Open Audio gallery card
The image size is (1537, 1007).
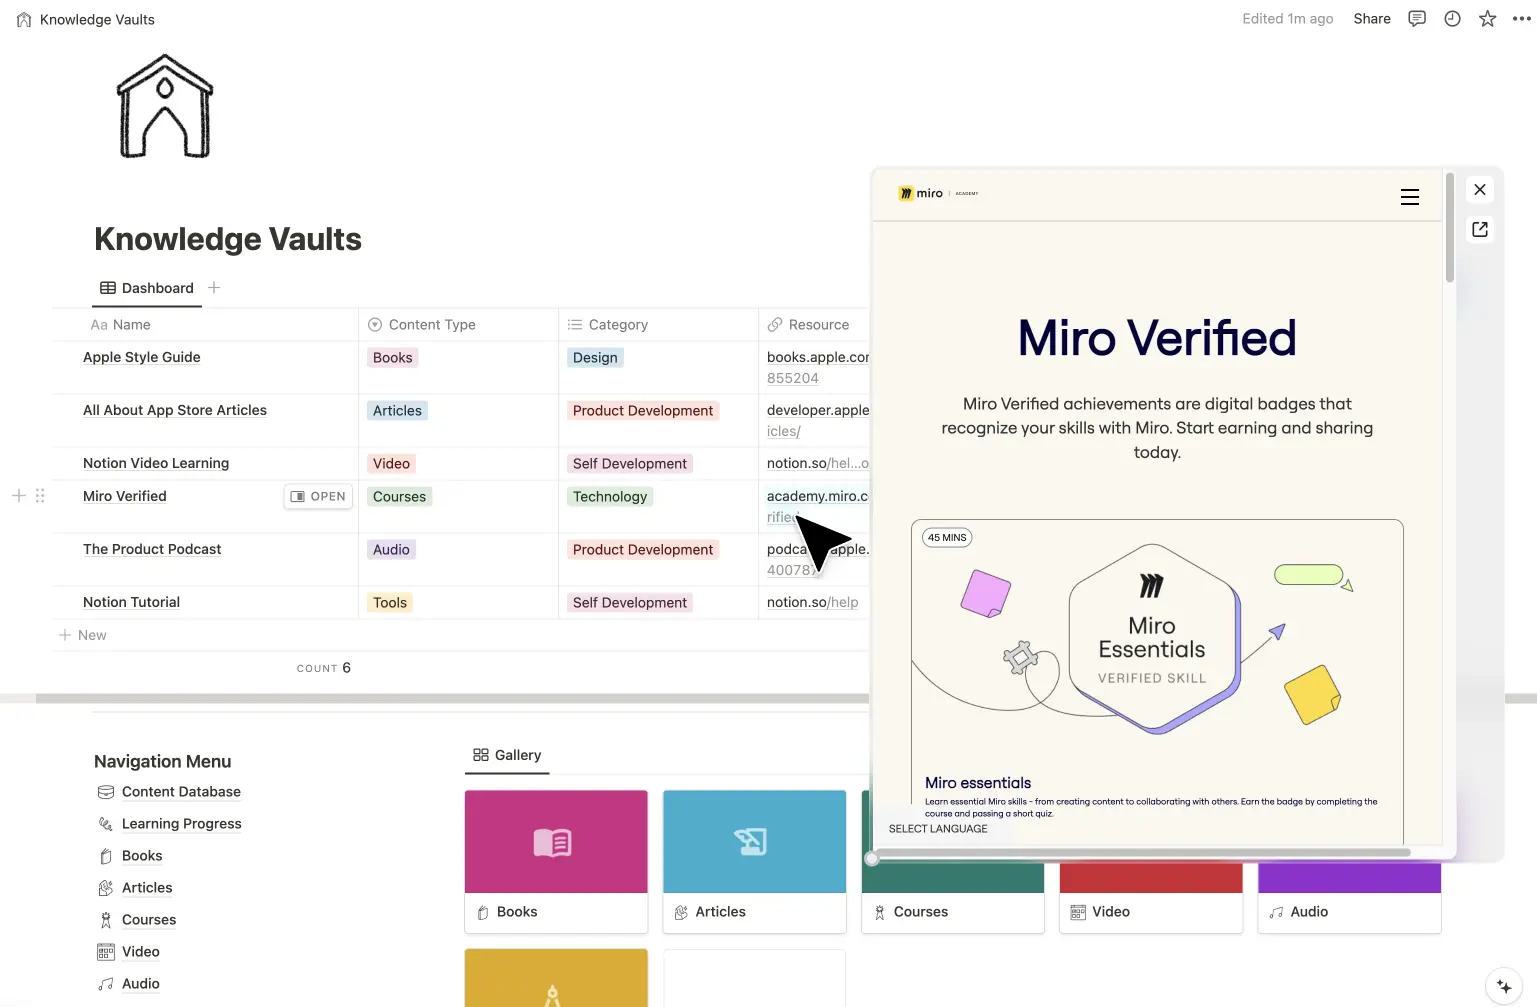point(1349,898)
